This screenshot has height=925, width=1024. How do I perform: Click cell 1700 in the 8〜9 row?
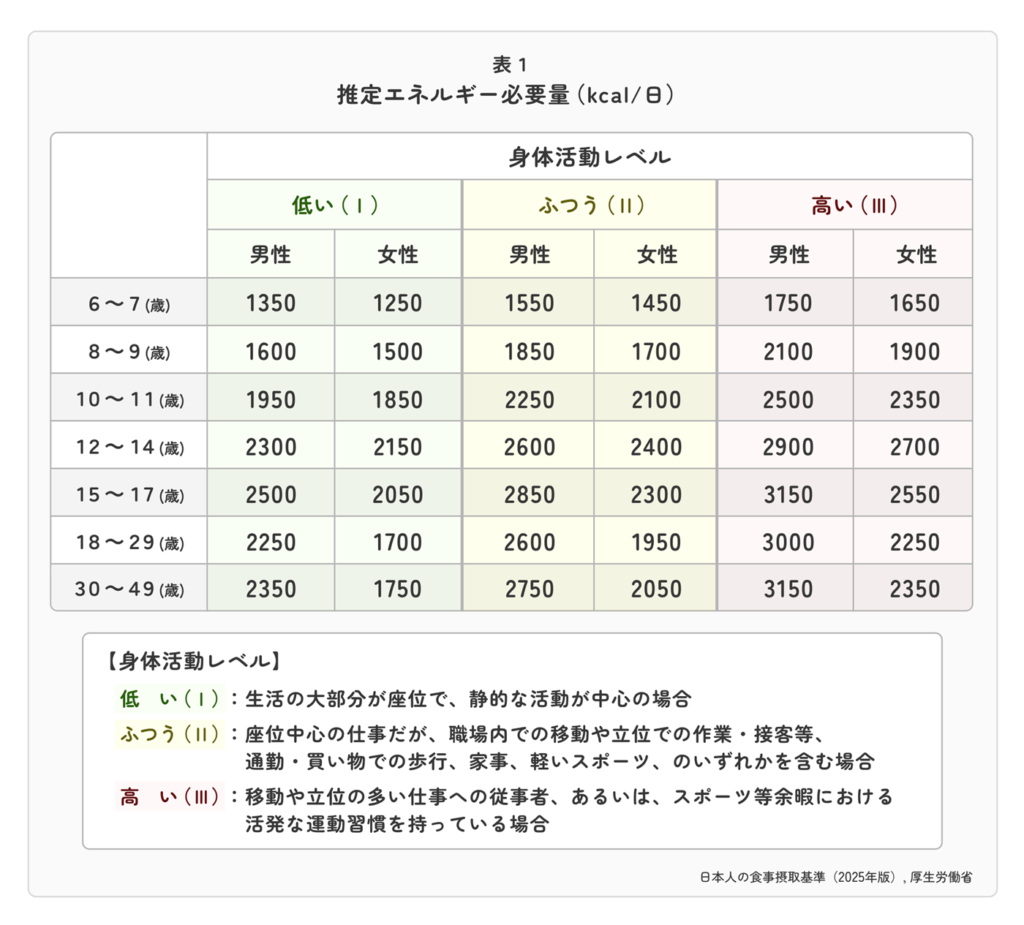[x=656, y=352]
